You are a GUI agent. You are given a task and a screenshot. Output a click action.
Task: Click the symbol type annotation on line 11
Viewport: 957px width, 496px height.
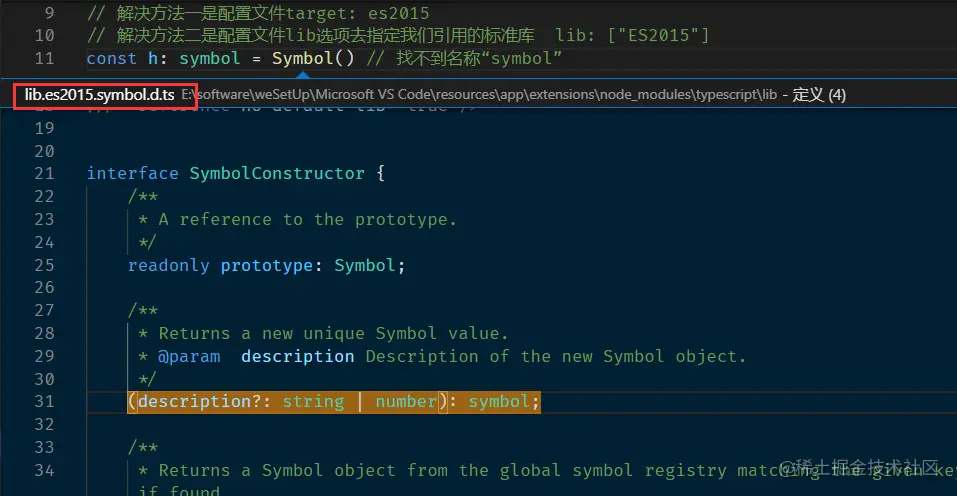point(209,58)
